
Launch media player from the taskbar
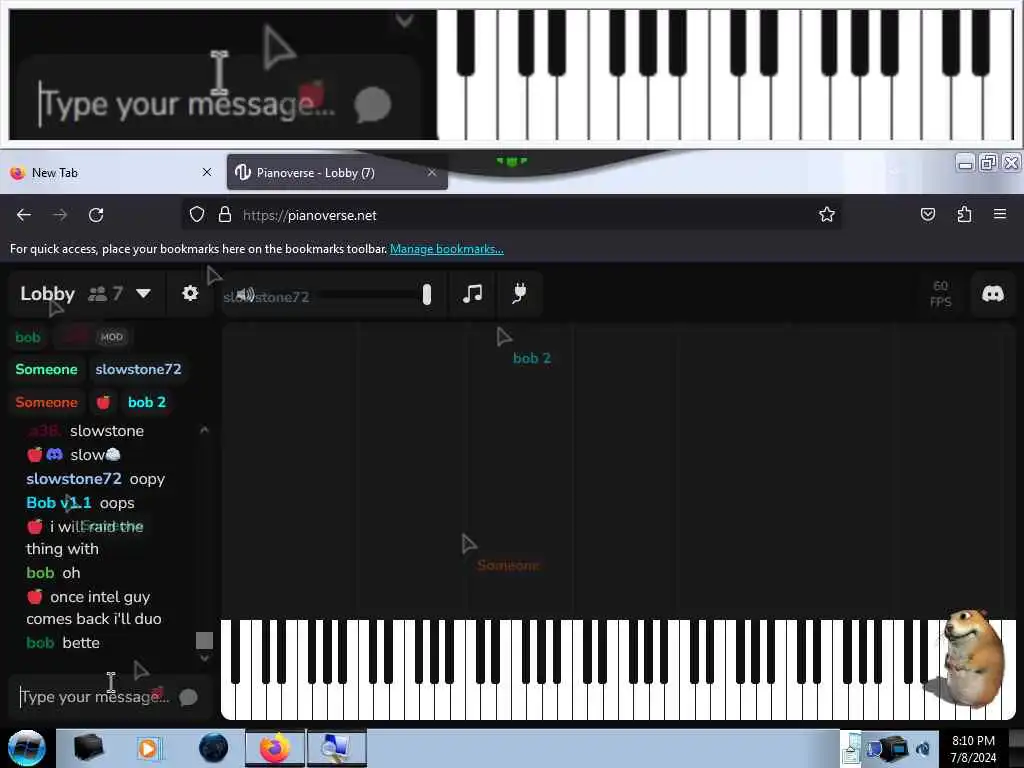pos(149,748)
